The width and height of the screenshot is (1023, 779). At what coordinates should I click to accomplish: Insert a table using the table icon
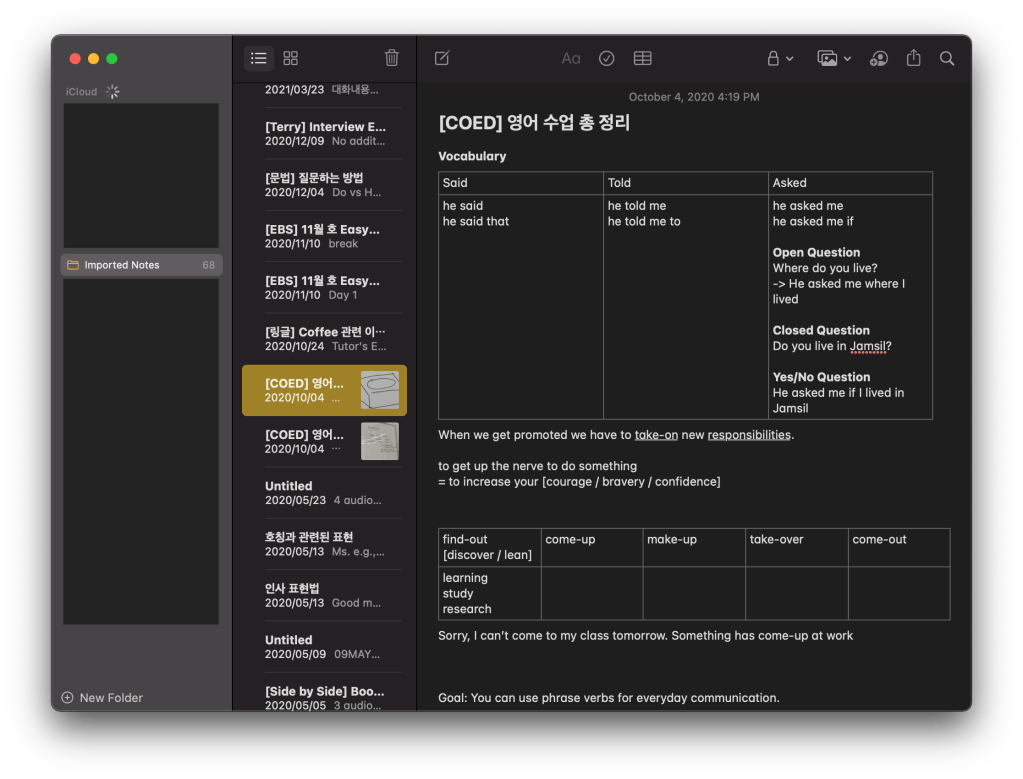[642, 58]
